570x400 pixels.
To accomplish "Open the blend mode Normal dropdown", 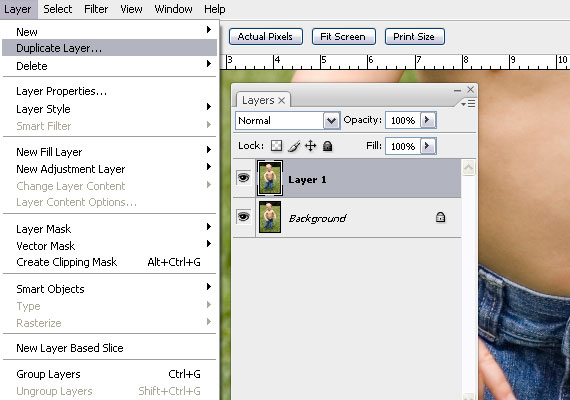I will pos(331,120).
